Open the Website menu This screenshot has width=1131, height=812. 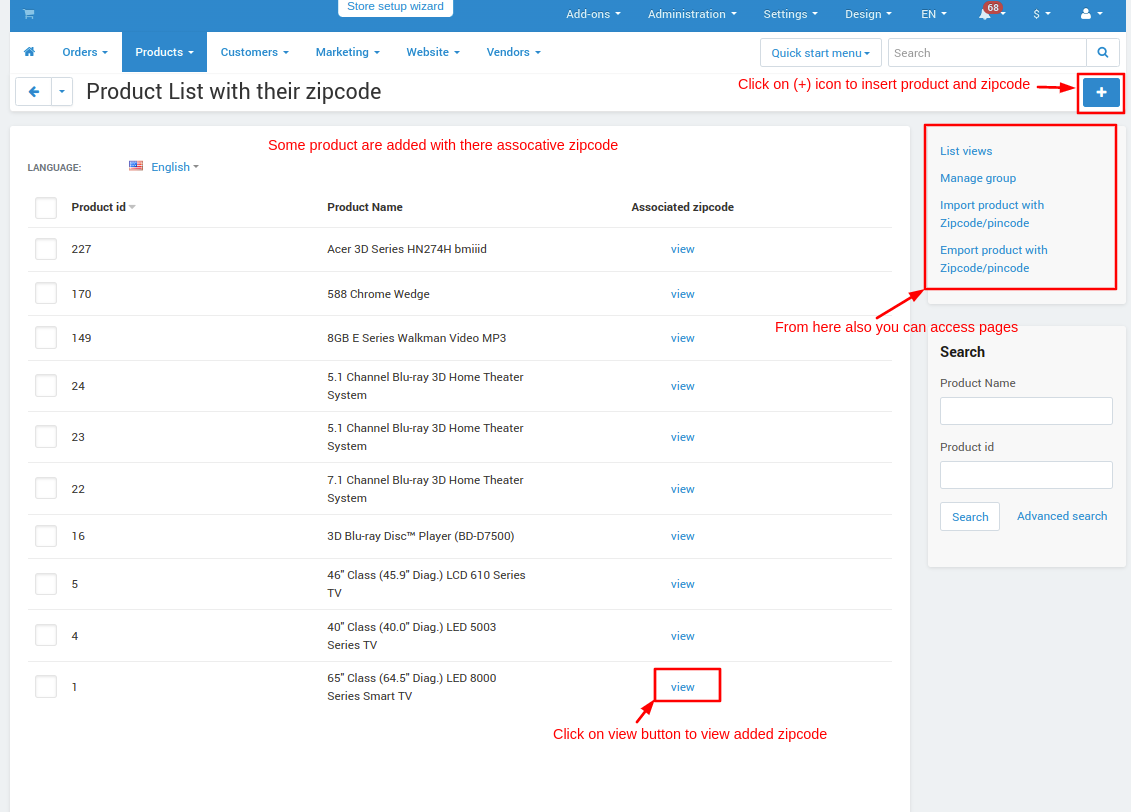pyautogui.click(x=433, y=52)
